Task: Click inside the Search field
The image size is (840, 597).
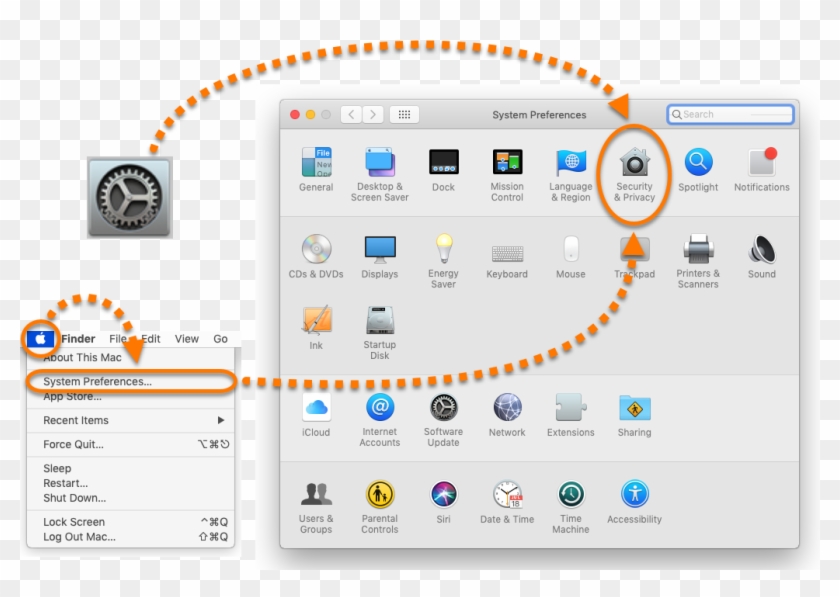Action: click(x=730, y=113)
